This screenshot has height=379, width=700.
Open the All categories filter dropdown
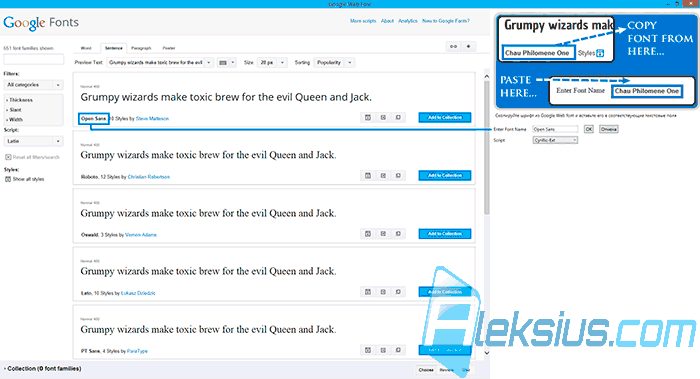tap(33, 85)
